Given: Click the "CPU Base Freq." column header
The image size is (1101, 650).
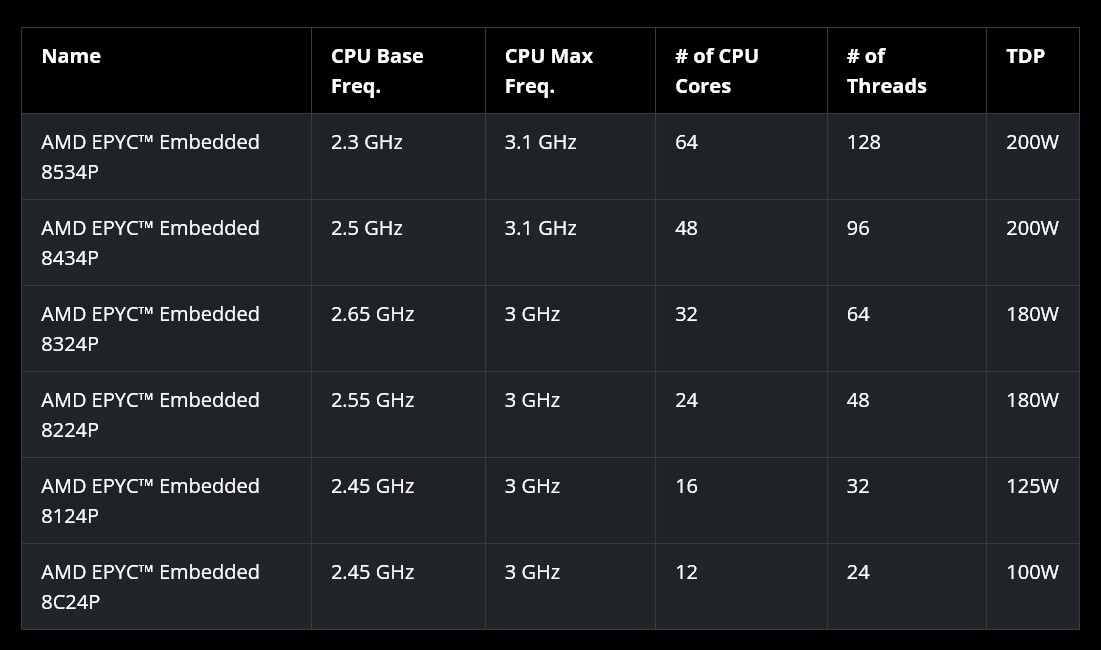Looking at the screenshot, I should point(377,71).
